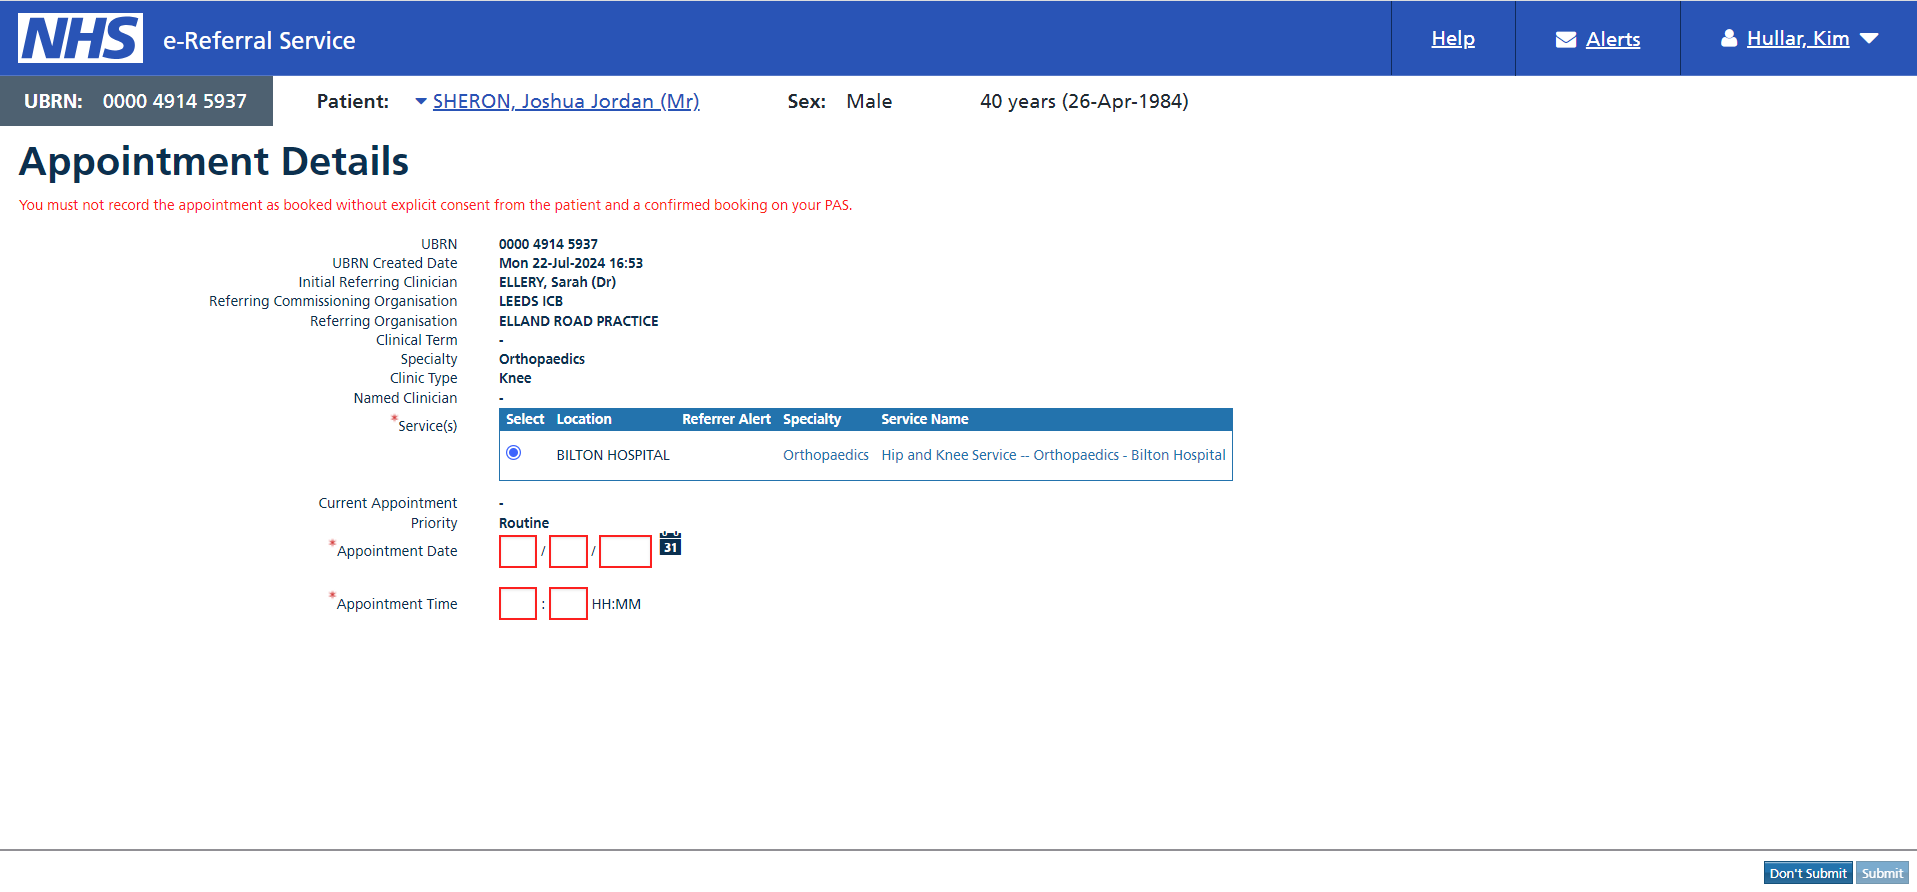This screenshot has width=1917, height=892.
Task: Click the Hip and Knee Service name
Action: click(1053, 455)
